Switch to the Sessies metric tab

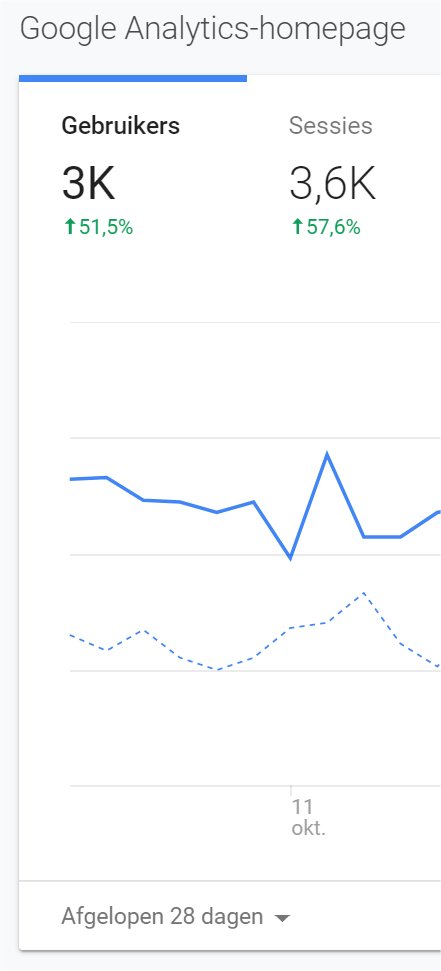pos(344,175)
